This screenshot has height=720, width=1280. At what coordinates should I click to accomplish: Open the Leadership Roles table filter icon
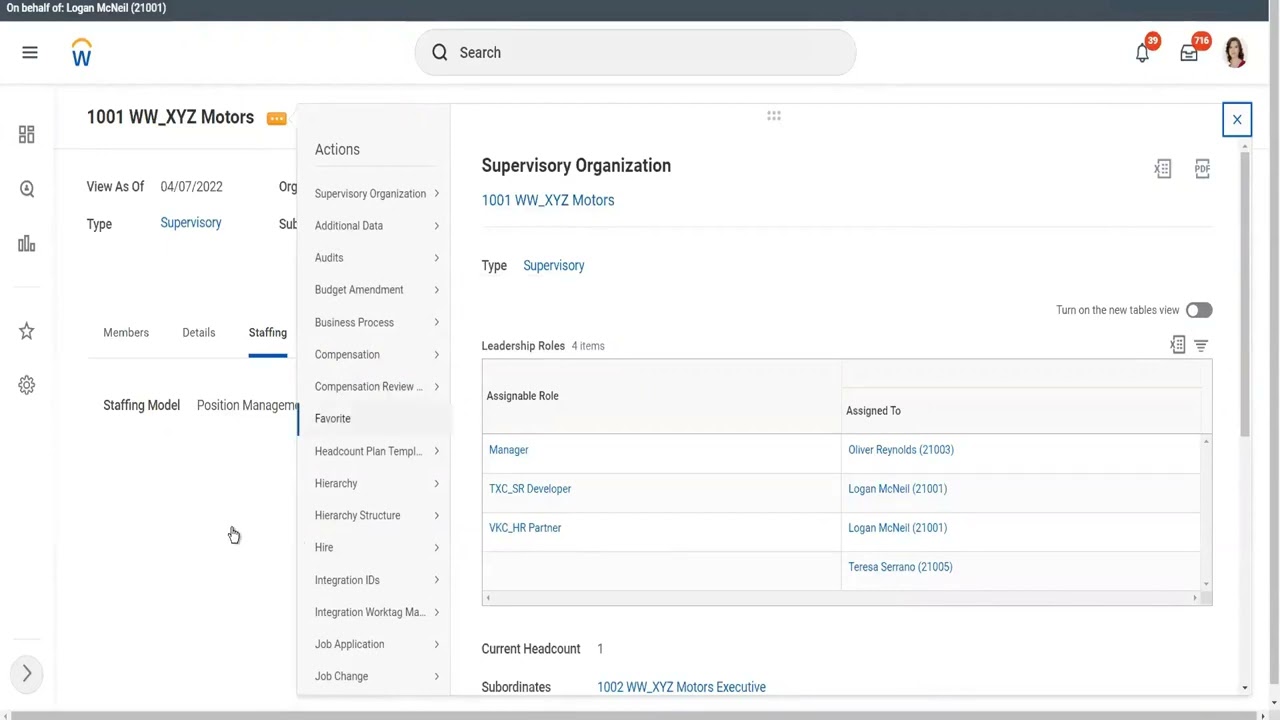point(1201,345)
